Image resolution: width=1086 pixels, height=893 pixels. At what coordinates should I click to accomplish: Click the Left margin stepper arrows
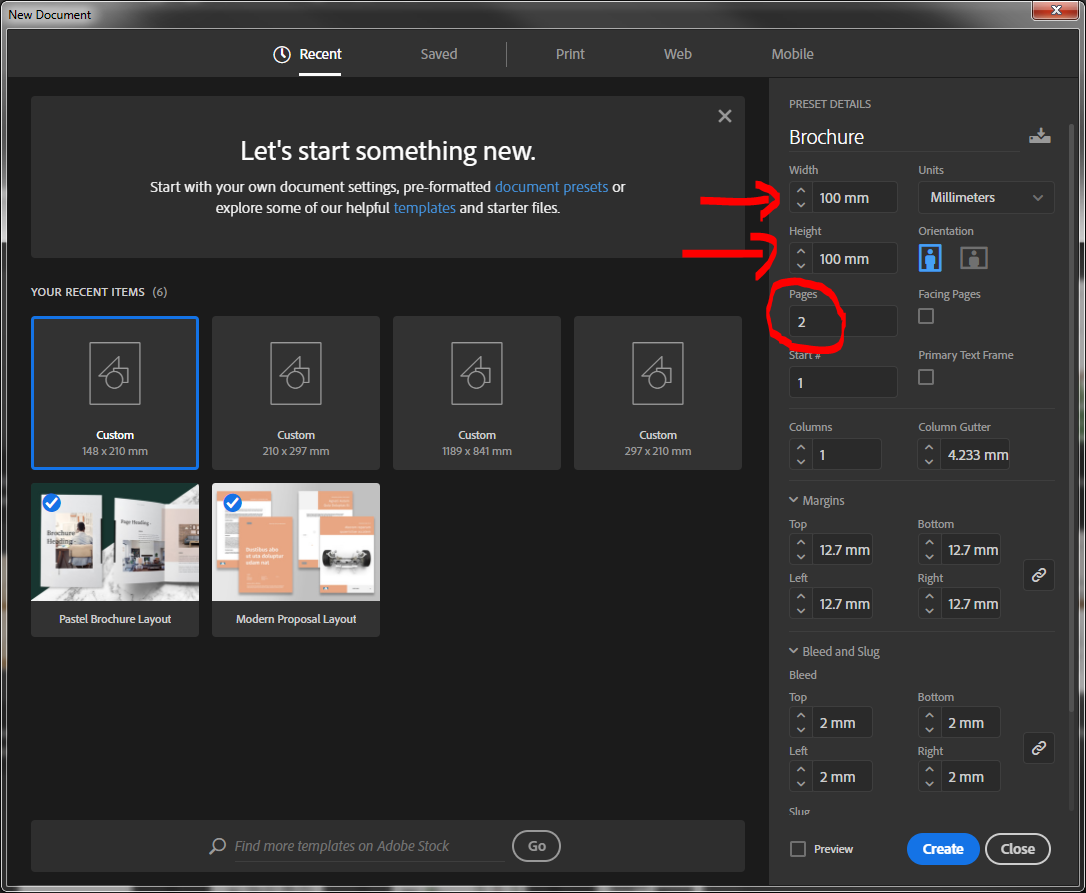click(x=801, y=603)
